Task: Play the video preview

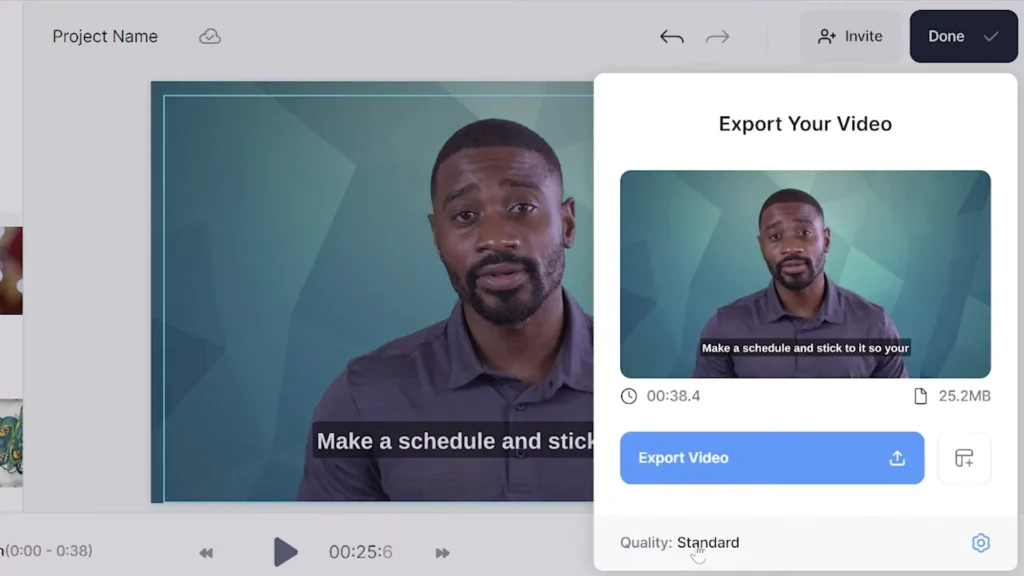Action: point(285,552)
